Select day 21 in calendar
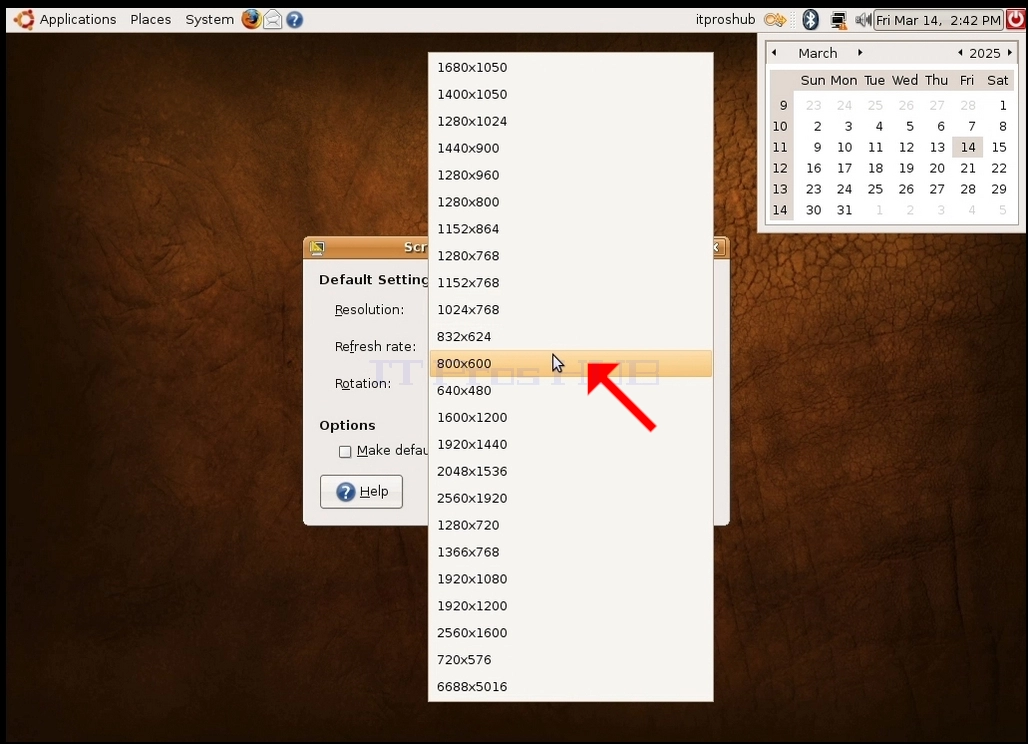The width and height of the screenshot is (1028, 744). [968, 168]
